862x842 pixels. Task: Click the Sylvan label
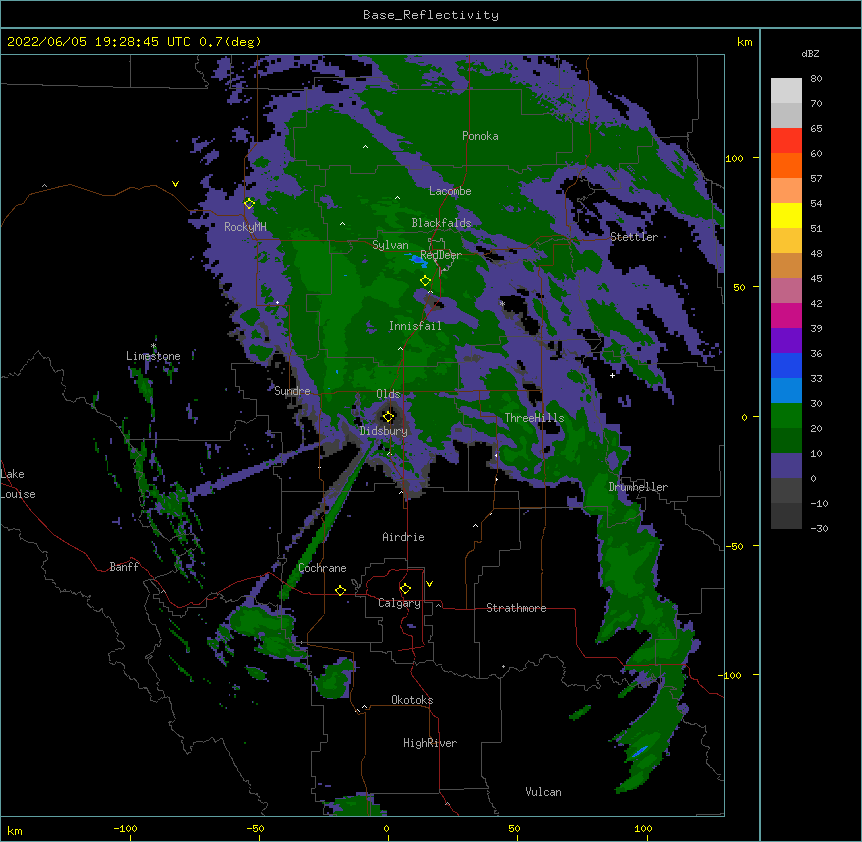pos(390,245)
